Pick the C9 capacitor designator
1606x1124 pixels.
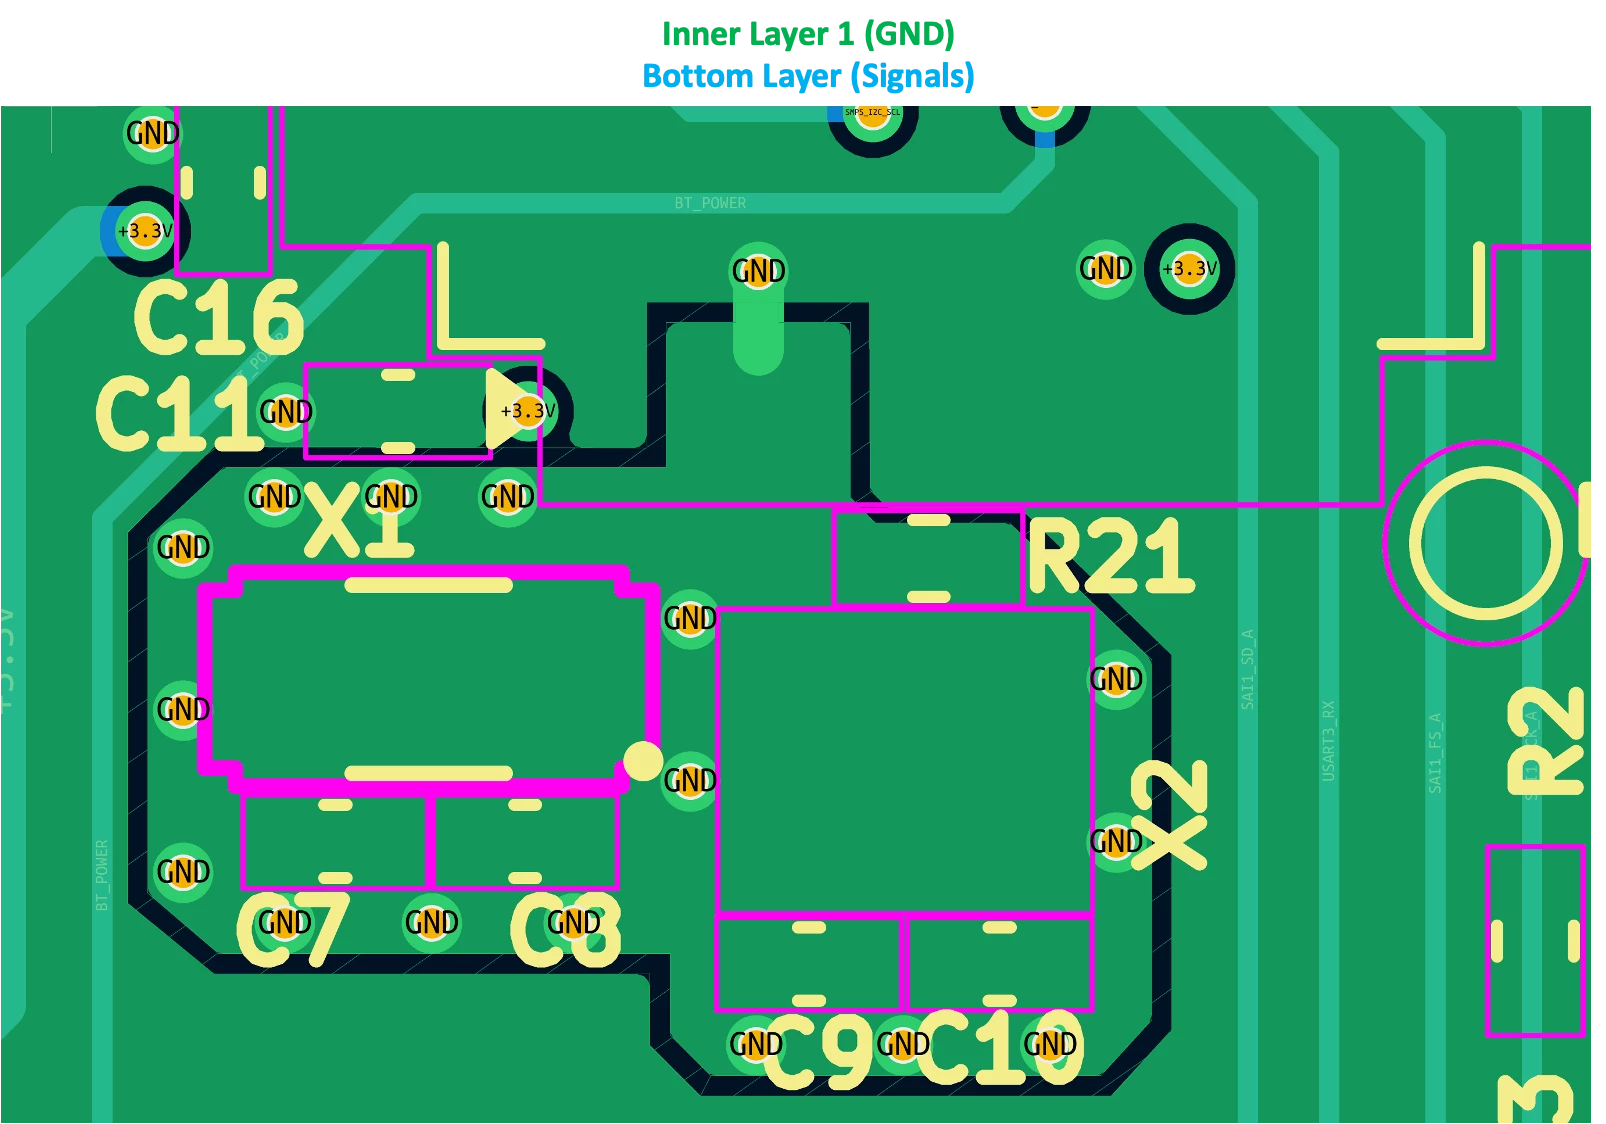[817, 1051]
